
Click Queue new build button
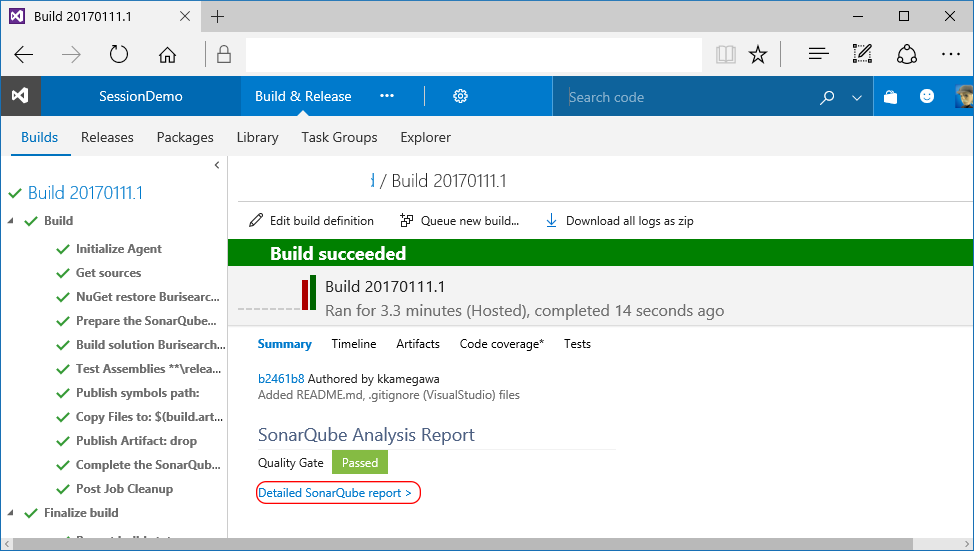click(459, 221)
